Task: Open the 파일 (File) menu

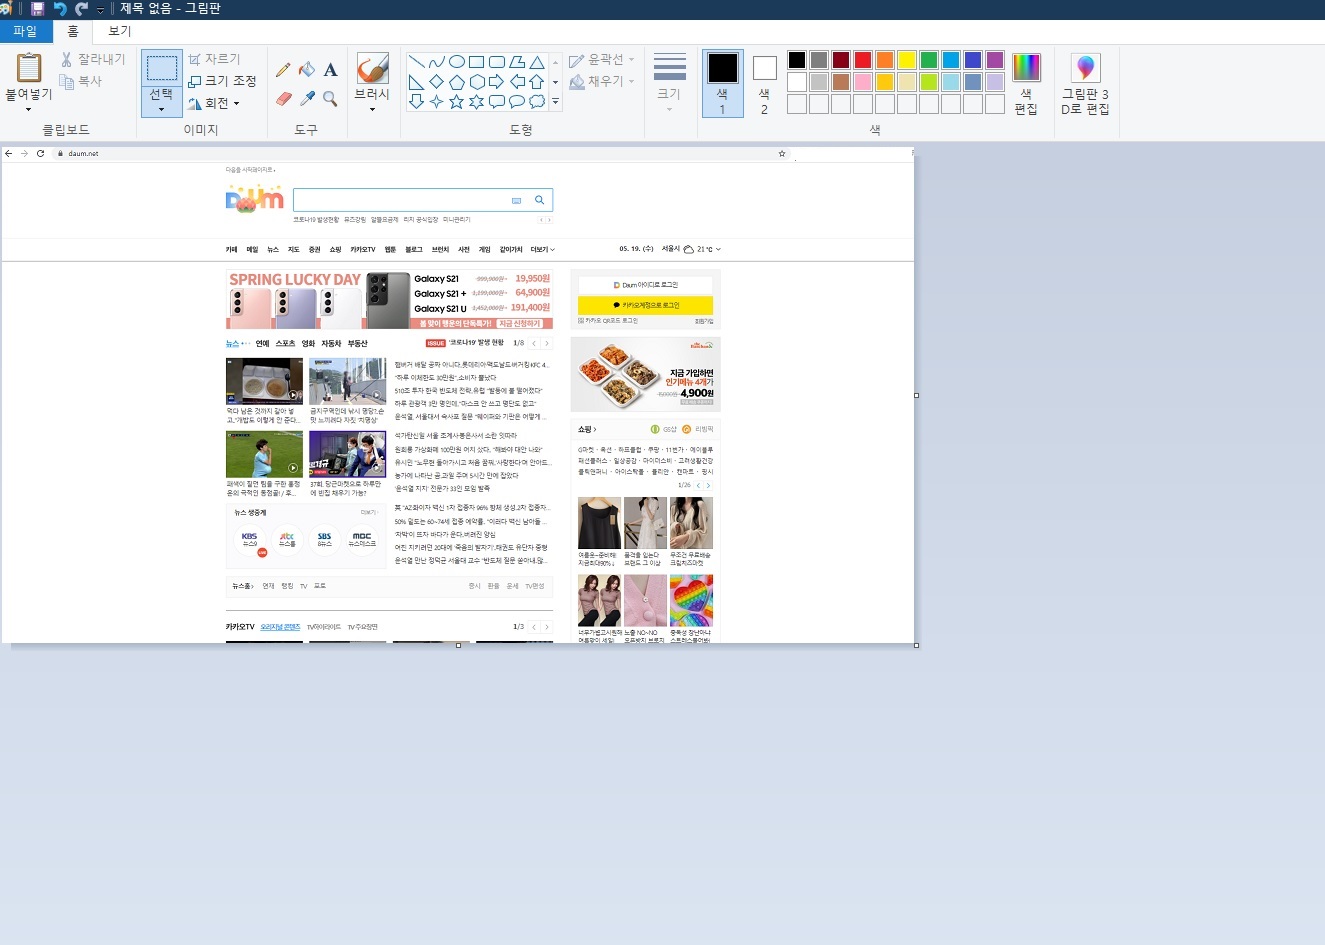Action: [25, 32]
